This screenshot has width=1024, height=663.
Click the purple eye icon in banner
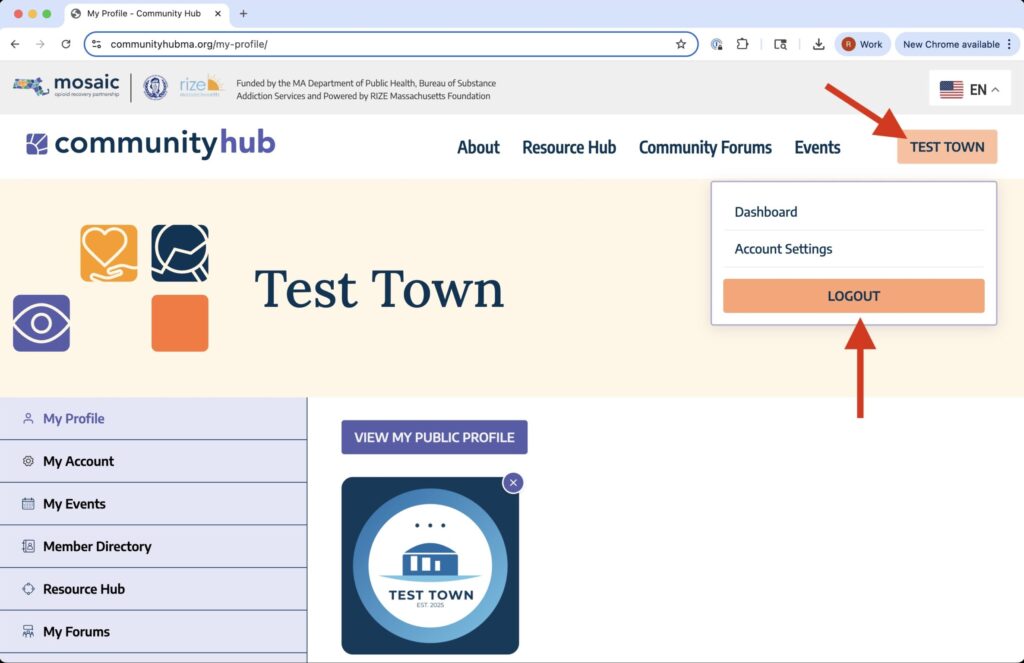click(41, 323)
